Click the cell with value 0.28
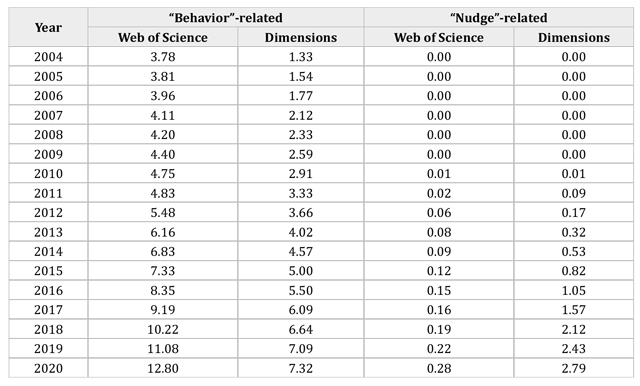Viewport: 640px width, 386px height. click(439, 368)
